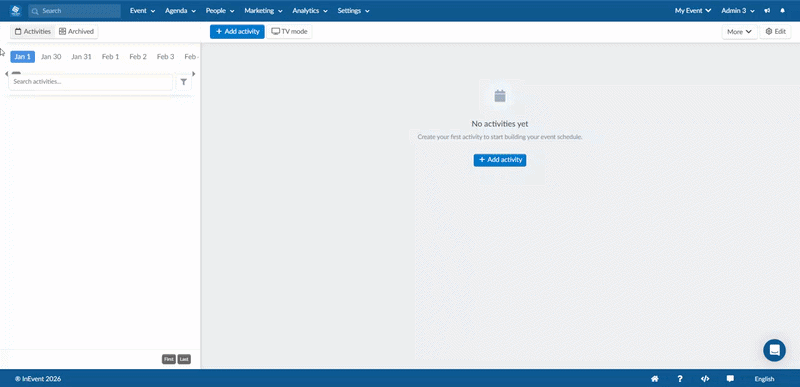Select the Feb 2 date tab
This screenshot has width=800, height=387.
point(138,57)
